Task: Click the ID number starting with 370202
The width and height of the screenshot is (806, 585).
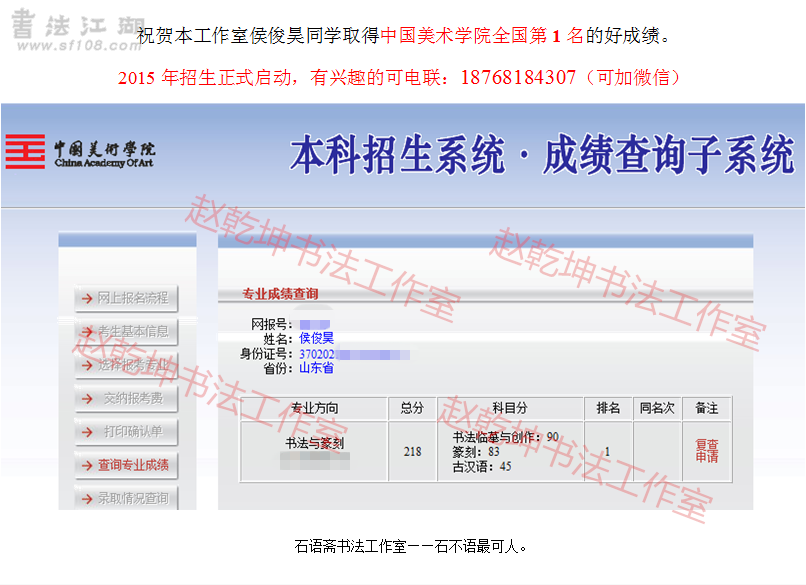Action: (x=354, y=354)
